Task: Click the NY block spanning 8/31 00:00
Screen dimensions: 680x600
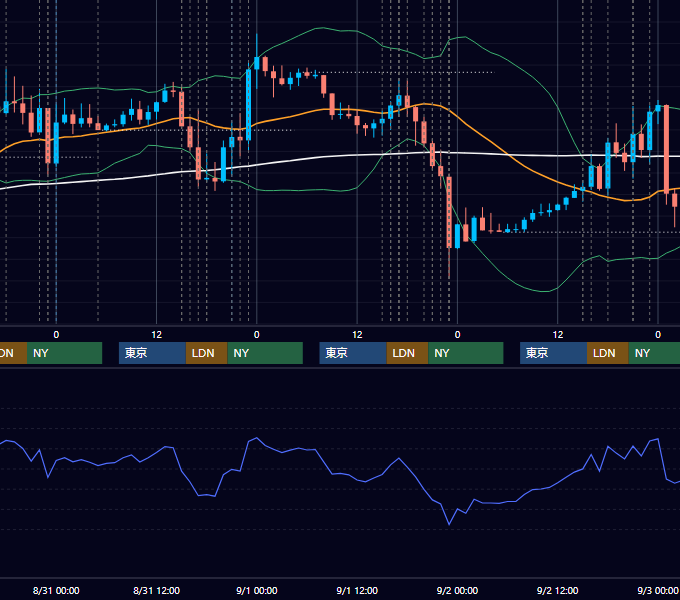Action: click(x=64, y=353)
